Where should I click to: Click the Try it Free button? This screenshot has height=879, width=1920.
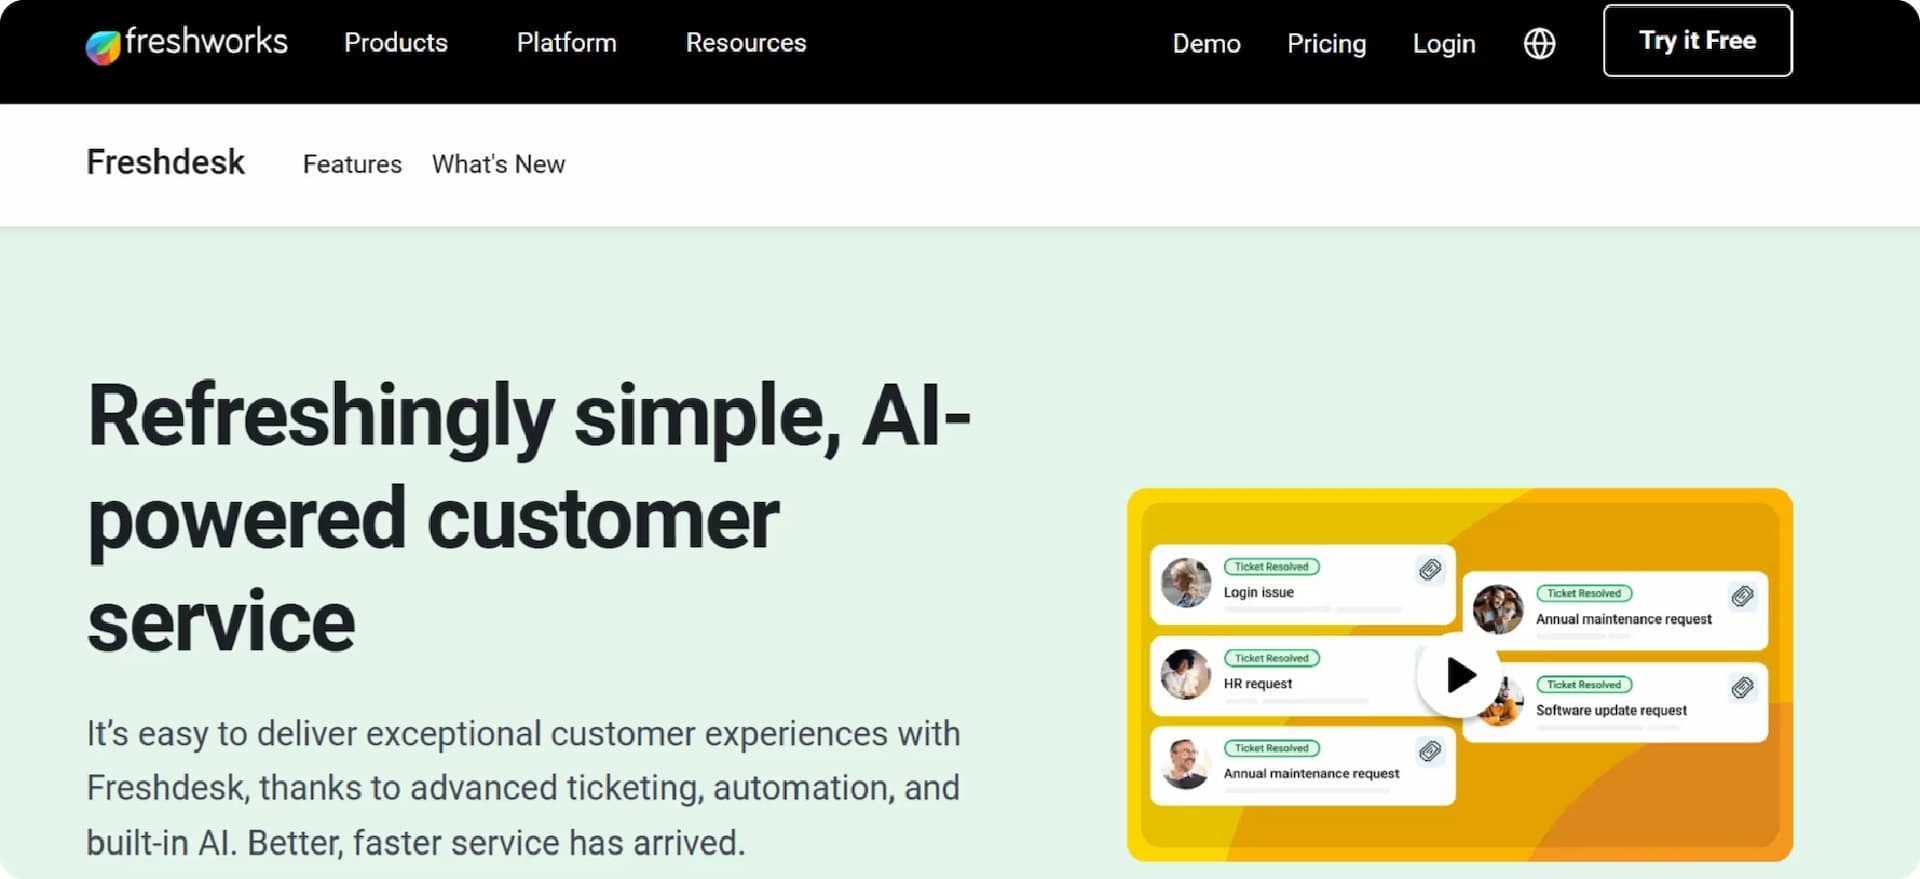1698,41
